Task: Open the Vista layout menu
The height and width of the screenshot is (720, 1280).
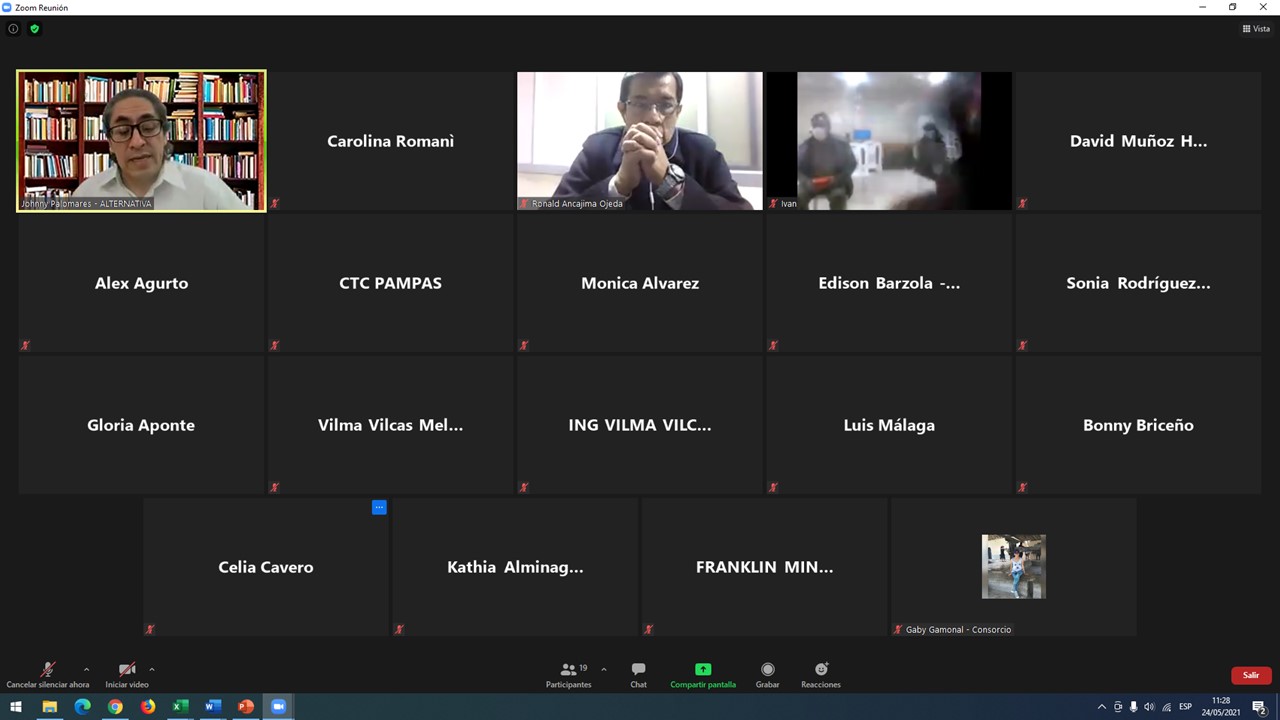Action: (1256, 29)
